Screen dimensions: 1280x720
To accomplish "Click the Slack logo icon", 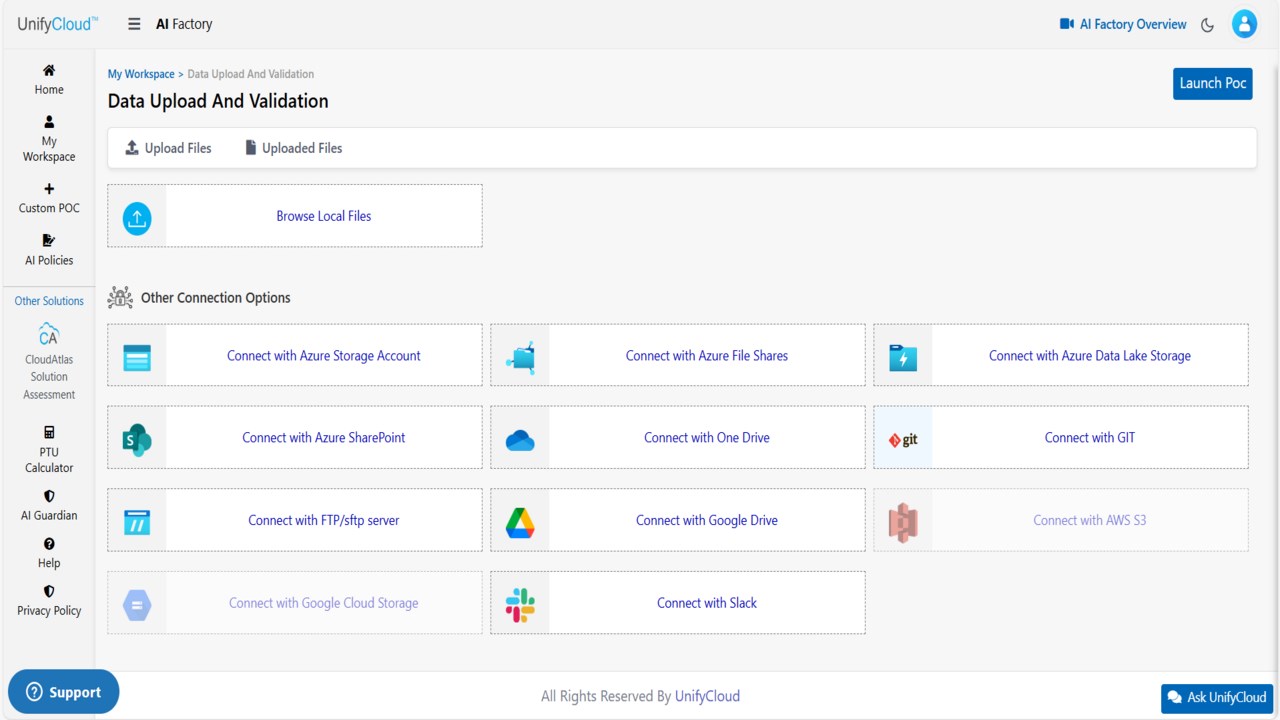I will coord(520,604).
